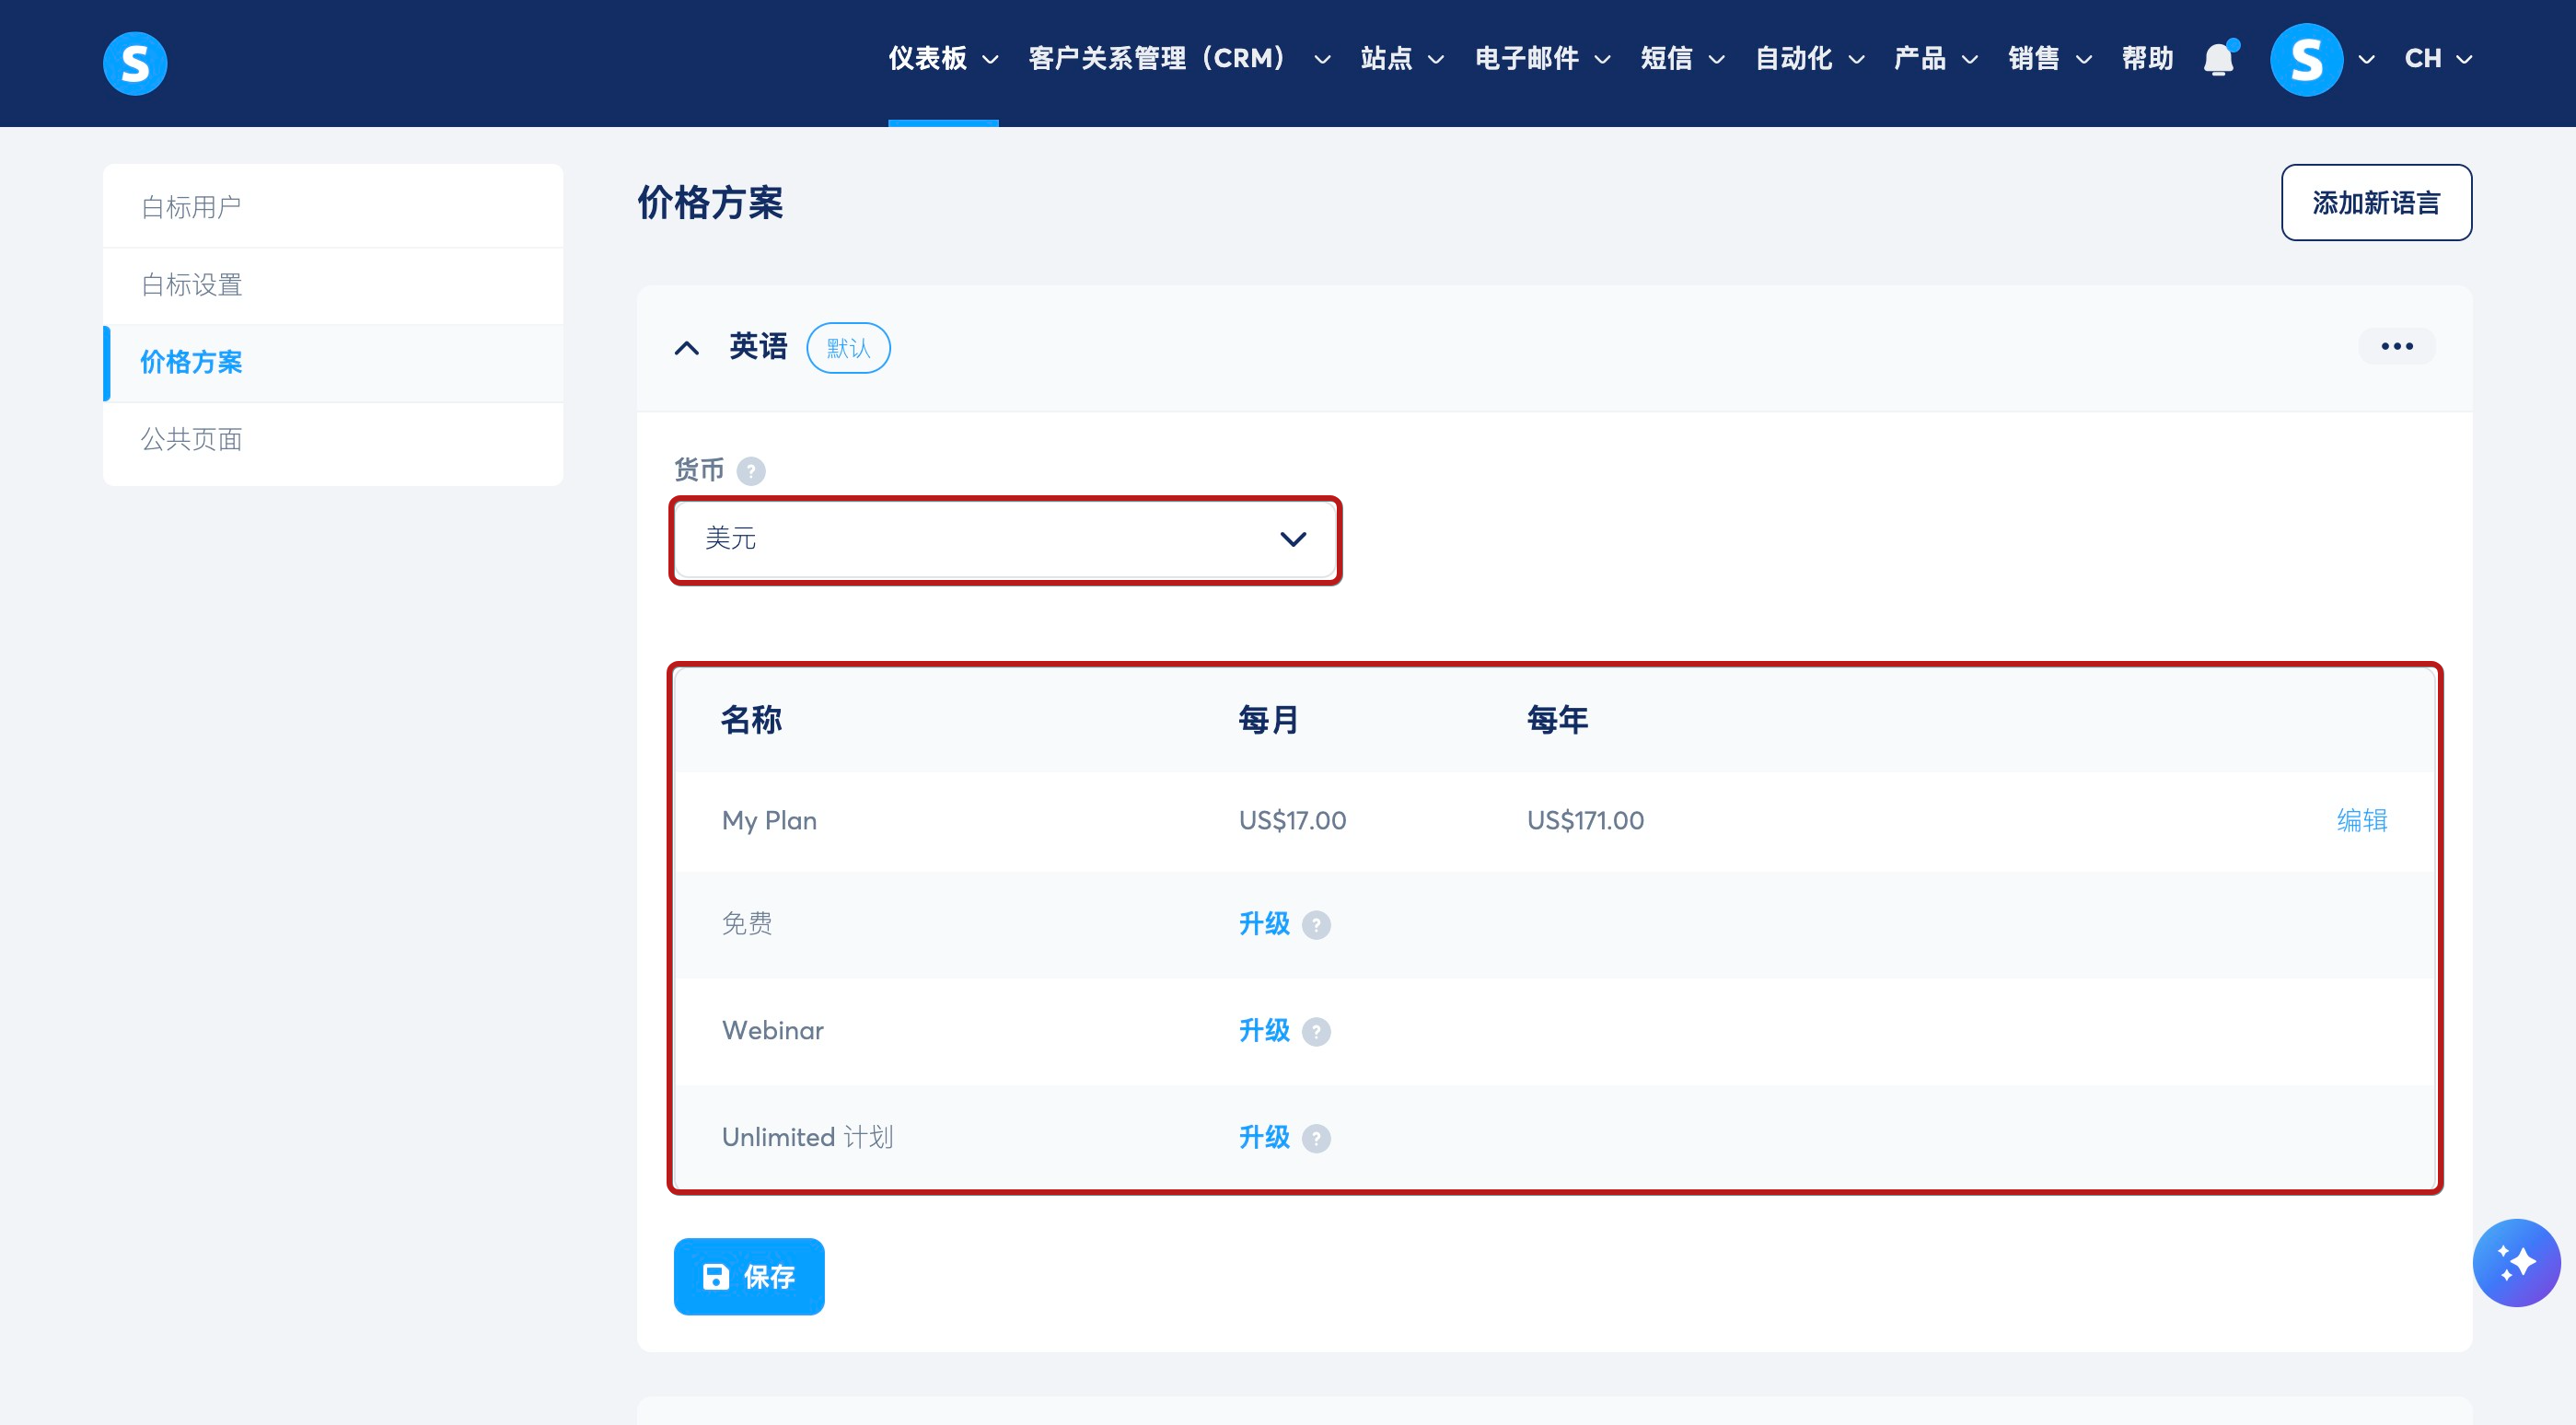Open the notification bell
The image size is (2576, 1425).
pyautogui.click(x=2219, y=59)
